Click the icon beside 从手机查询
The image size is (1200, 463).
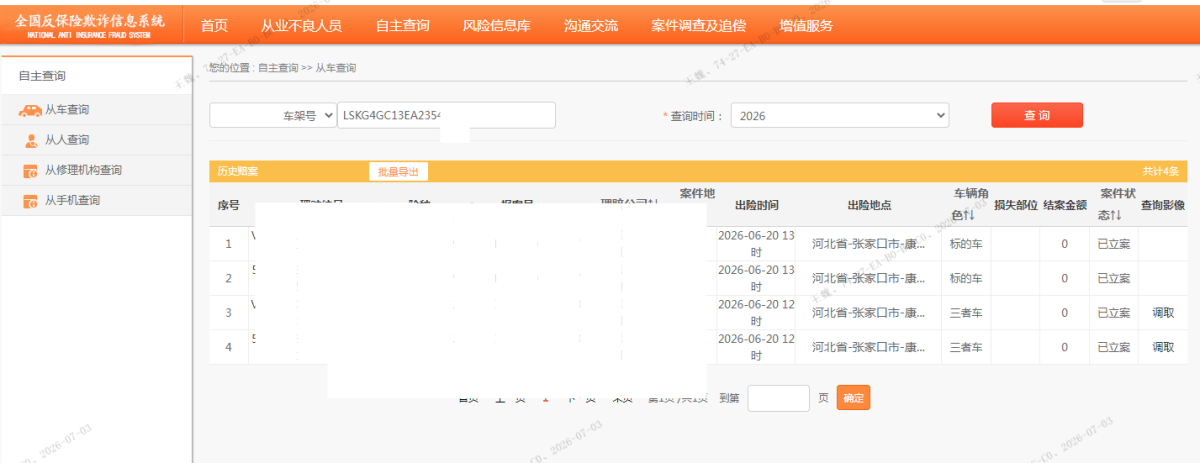31,201
